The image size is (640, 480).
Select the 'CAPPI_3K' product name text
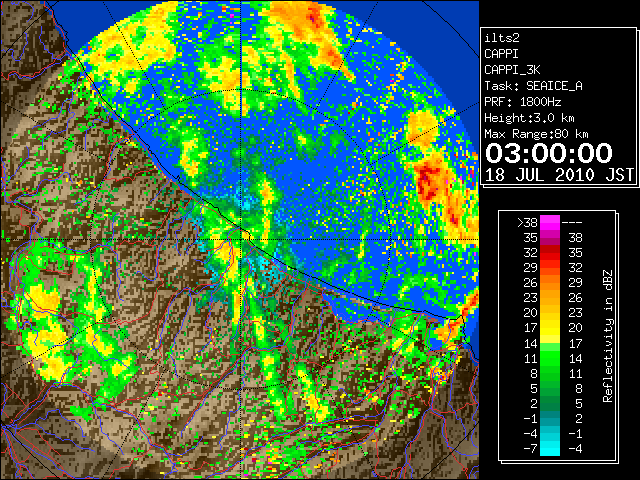(x=512, y=70)
